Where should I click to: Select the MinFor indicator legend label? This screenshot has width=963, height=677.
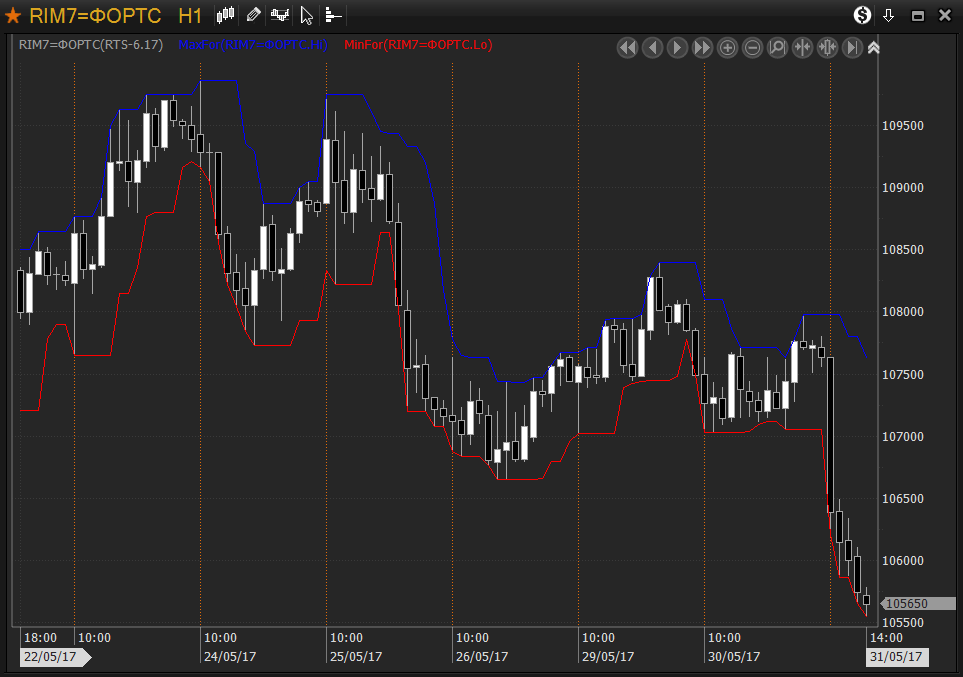point(417,45)
